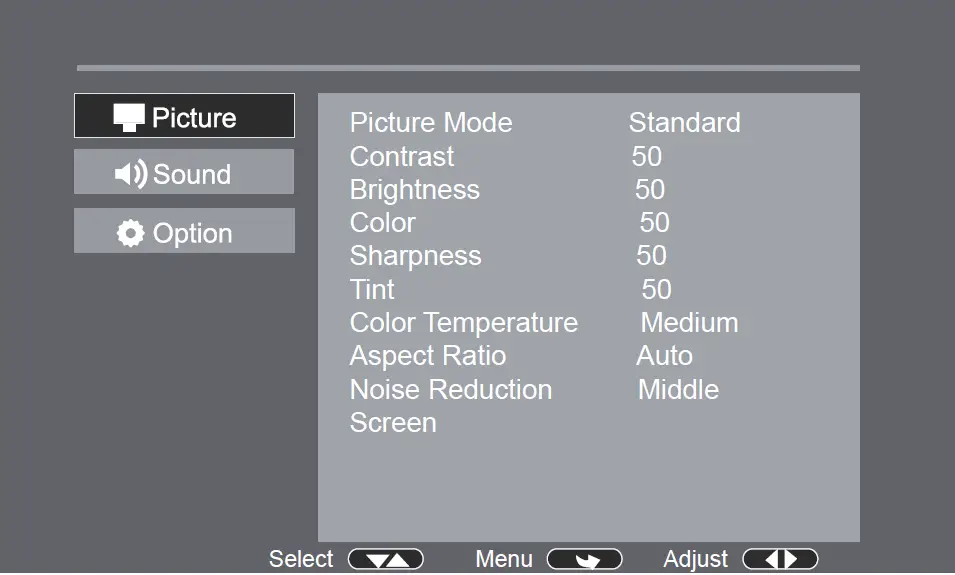Click the gear icon beside Option
This screenshot has height=575, width=955.
pos(130,233)
